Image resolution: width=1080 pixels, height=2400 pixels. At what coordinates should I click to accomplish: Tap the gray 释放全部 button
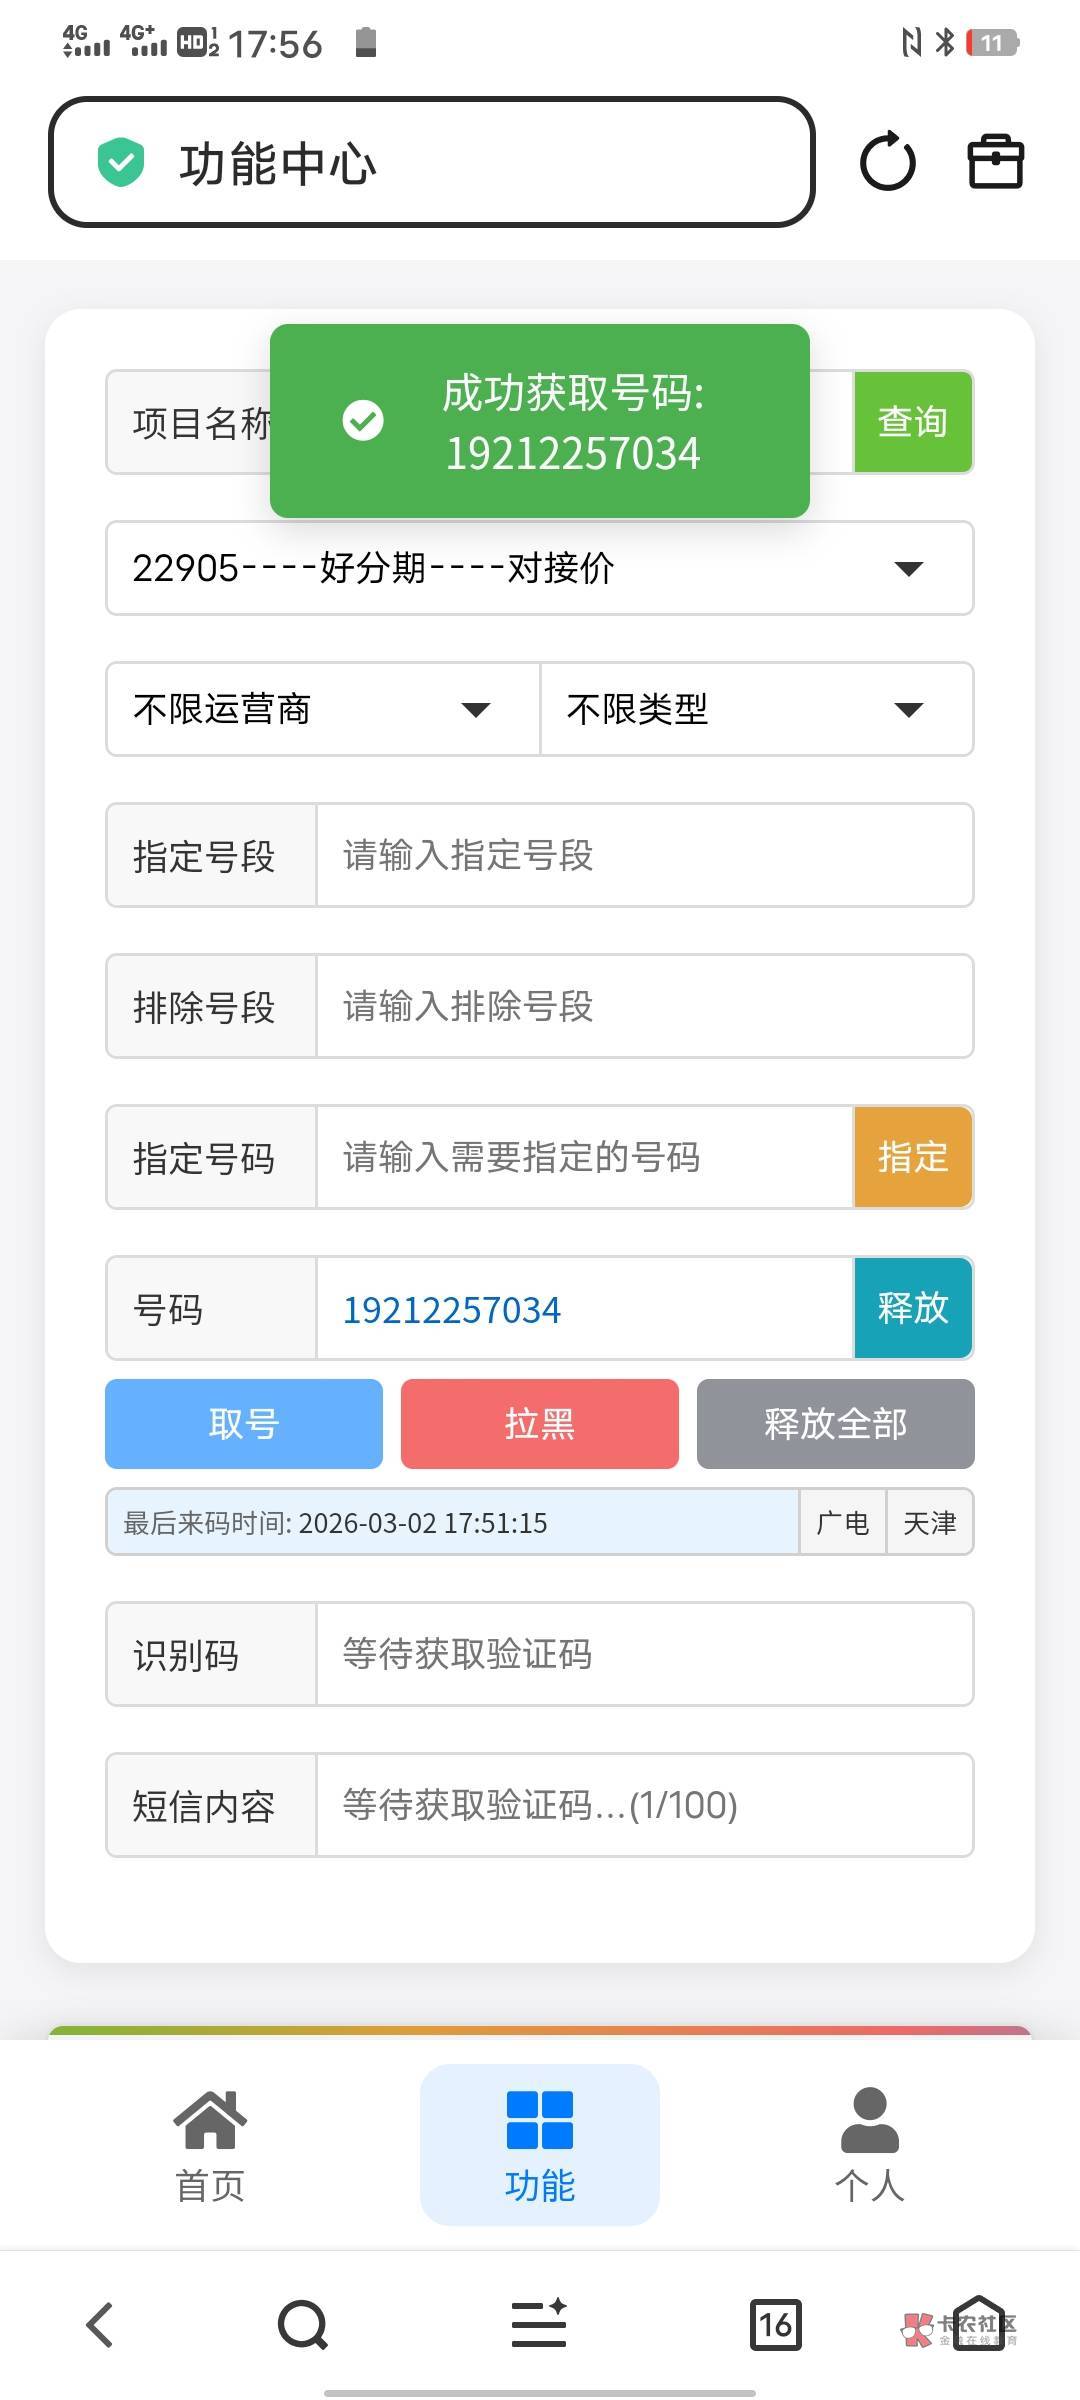(835, 1424)
